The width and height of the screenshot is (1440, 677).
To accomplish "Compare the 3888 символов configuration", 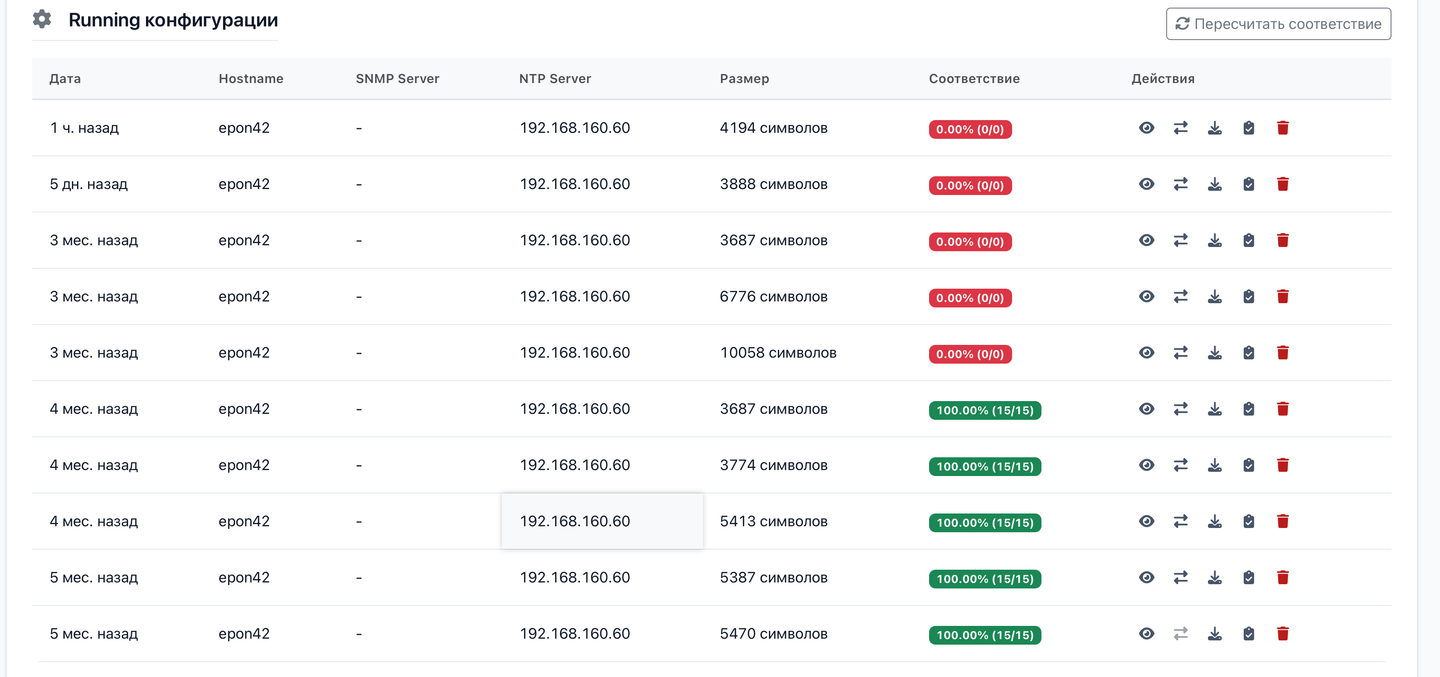I will click(1181, 184).
